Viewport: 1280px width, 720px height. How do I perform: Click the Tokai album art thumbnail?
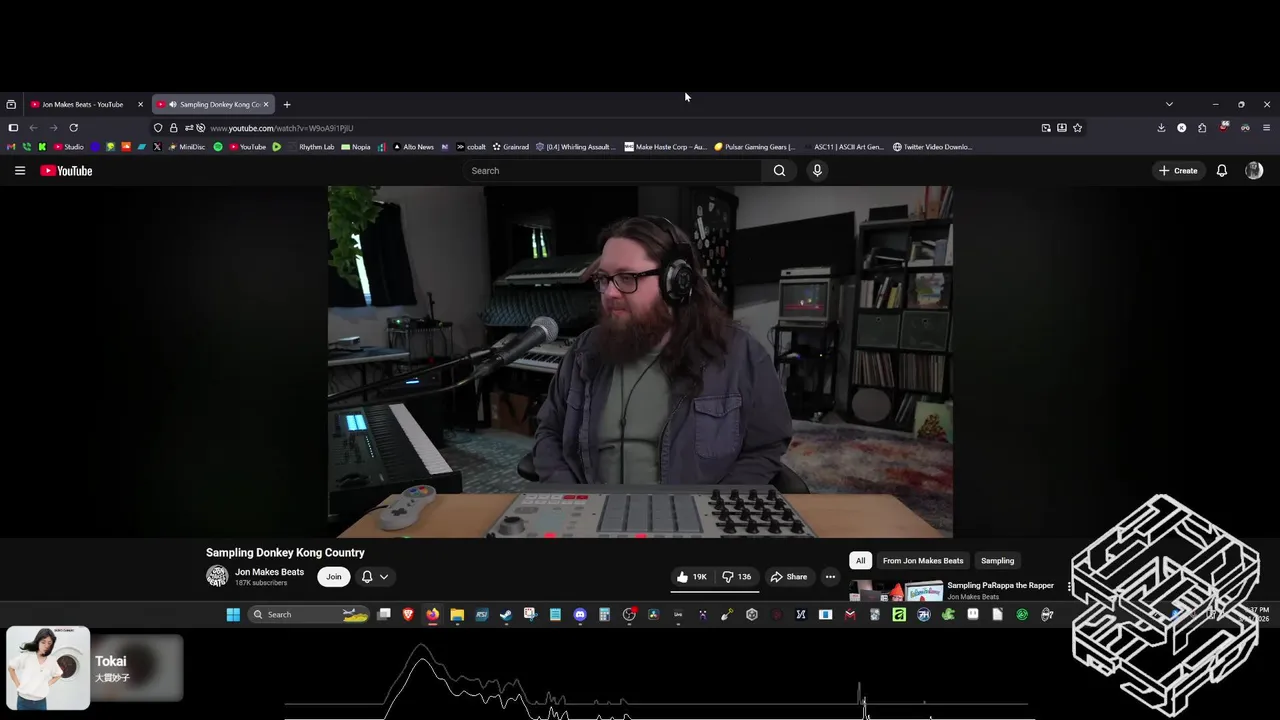click(x=48, y=668)
